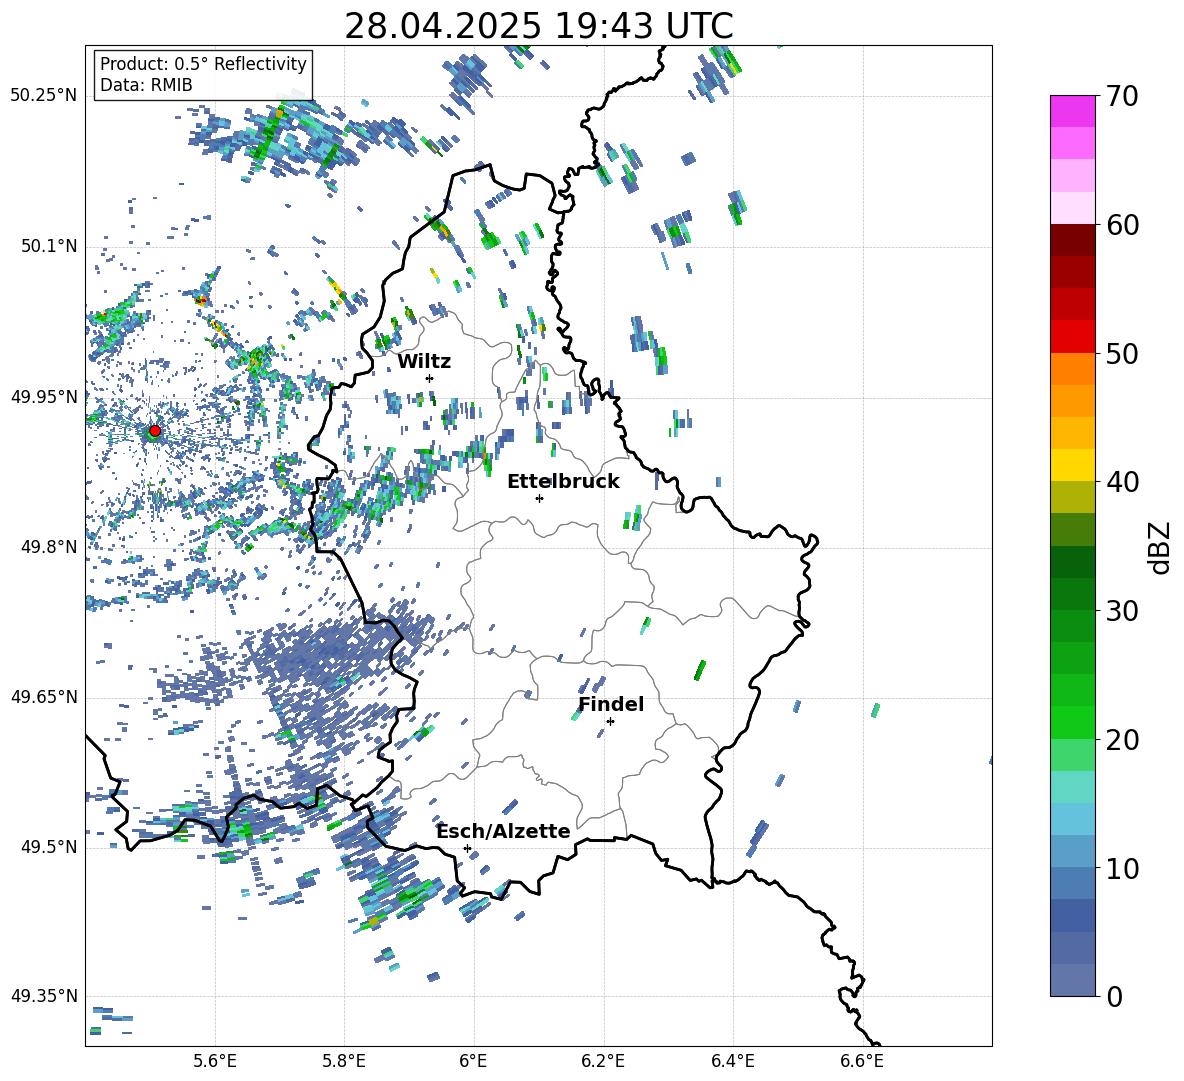Viewport: 1184px width, 1081px height.
Task: Click the 50 tick label on colorbar
Action: [1122, 353]
